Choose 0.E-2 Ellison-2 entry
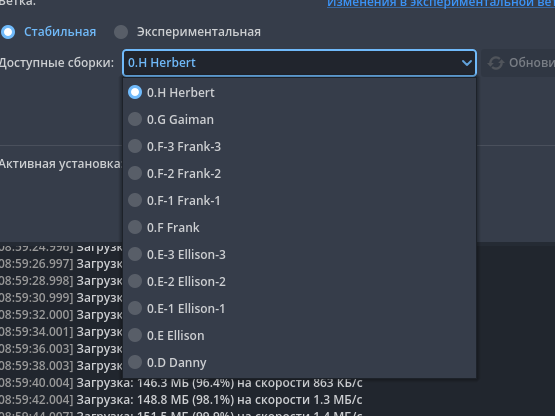555x416 pixels. coord(299,281)
